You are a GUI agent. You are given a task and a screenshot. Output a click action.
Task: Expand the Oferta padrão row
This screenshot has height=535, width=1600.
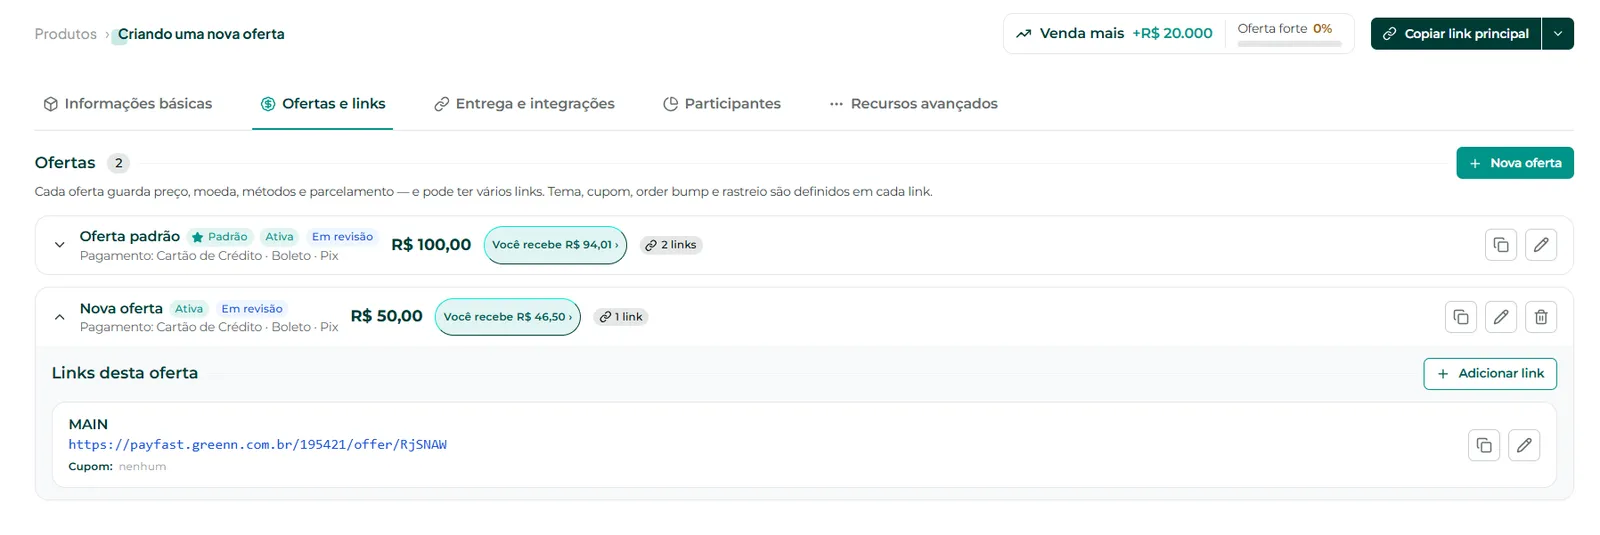59,245
